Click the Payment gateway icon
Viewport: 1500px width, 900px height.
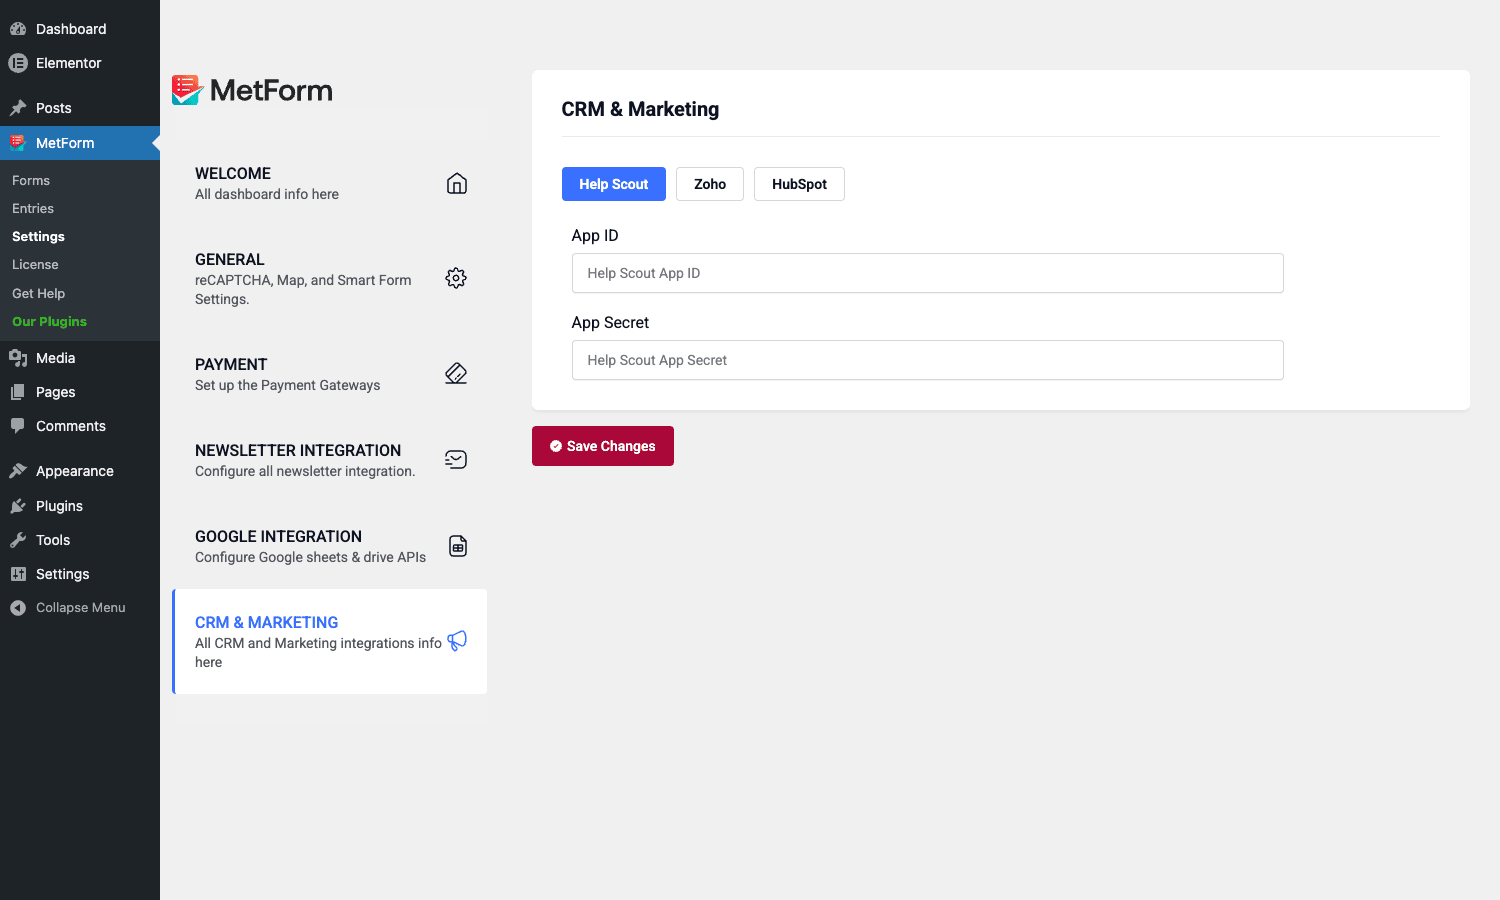[x=456, y=374]
